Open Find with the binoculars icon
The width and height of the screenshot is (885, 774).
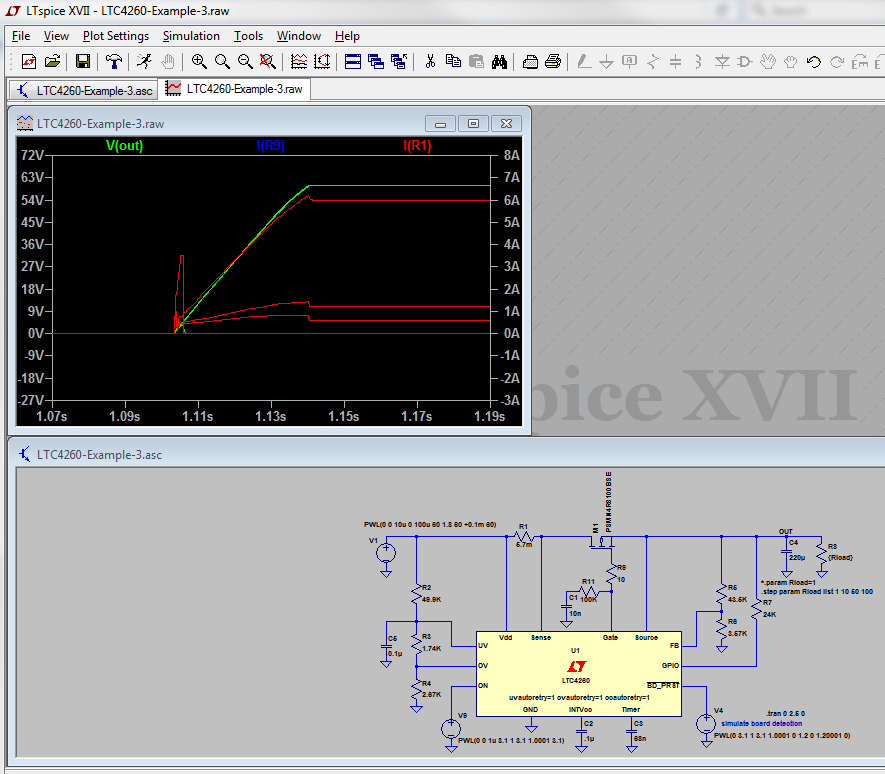pos(500,61)
